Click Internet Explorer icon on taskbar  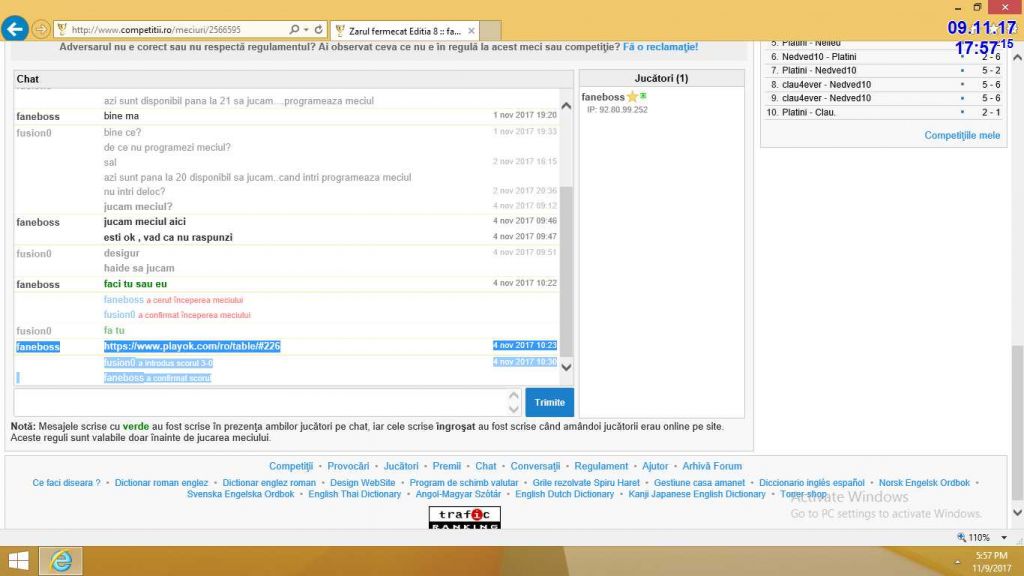[x=61, y=561]
